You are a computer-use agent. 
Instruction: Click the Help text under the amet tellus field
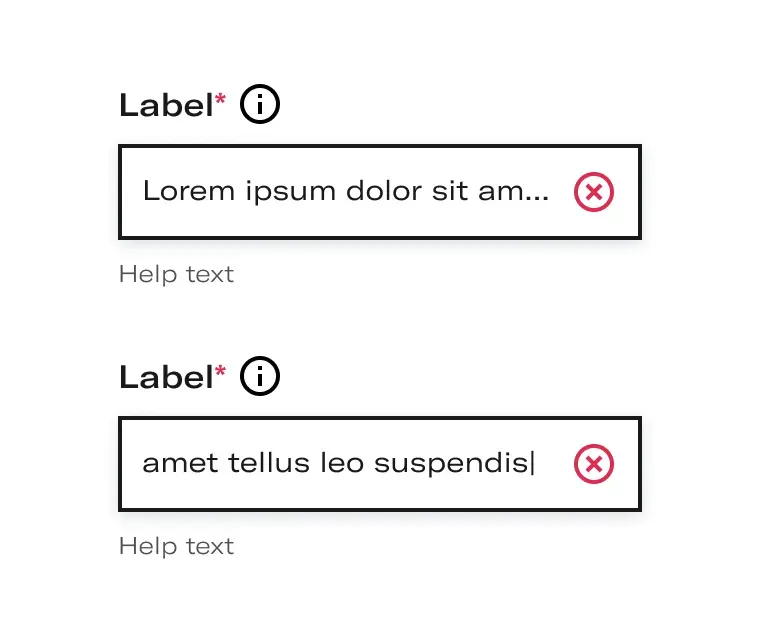tap(176, 547)
